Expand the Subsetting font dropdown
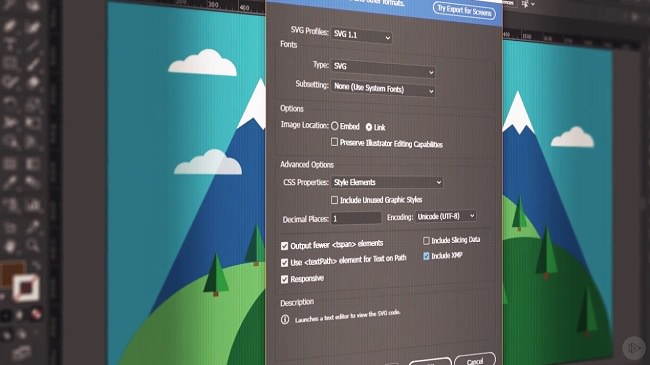Screen dimensions: 650x365 click(x=383, y=89)
